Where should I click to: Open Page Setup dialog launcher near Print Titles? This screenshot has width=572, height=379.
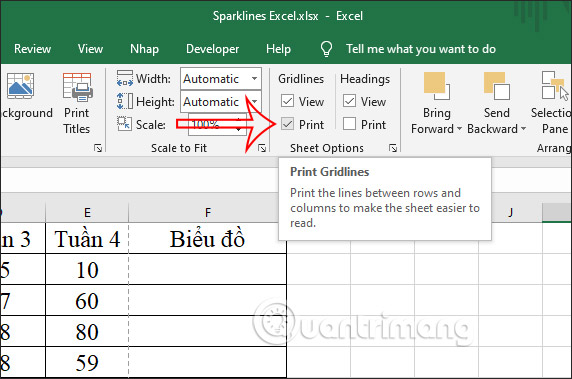click(x=98, y=148)
